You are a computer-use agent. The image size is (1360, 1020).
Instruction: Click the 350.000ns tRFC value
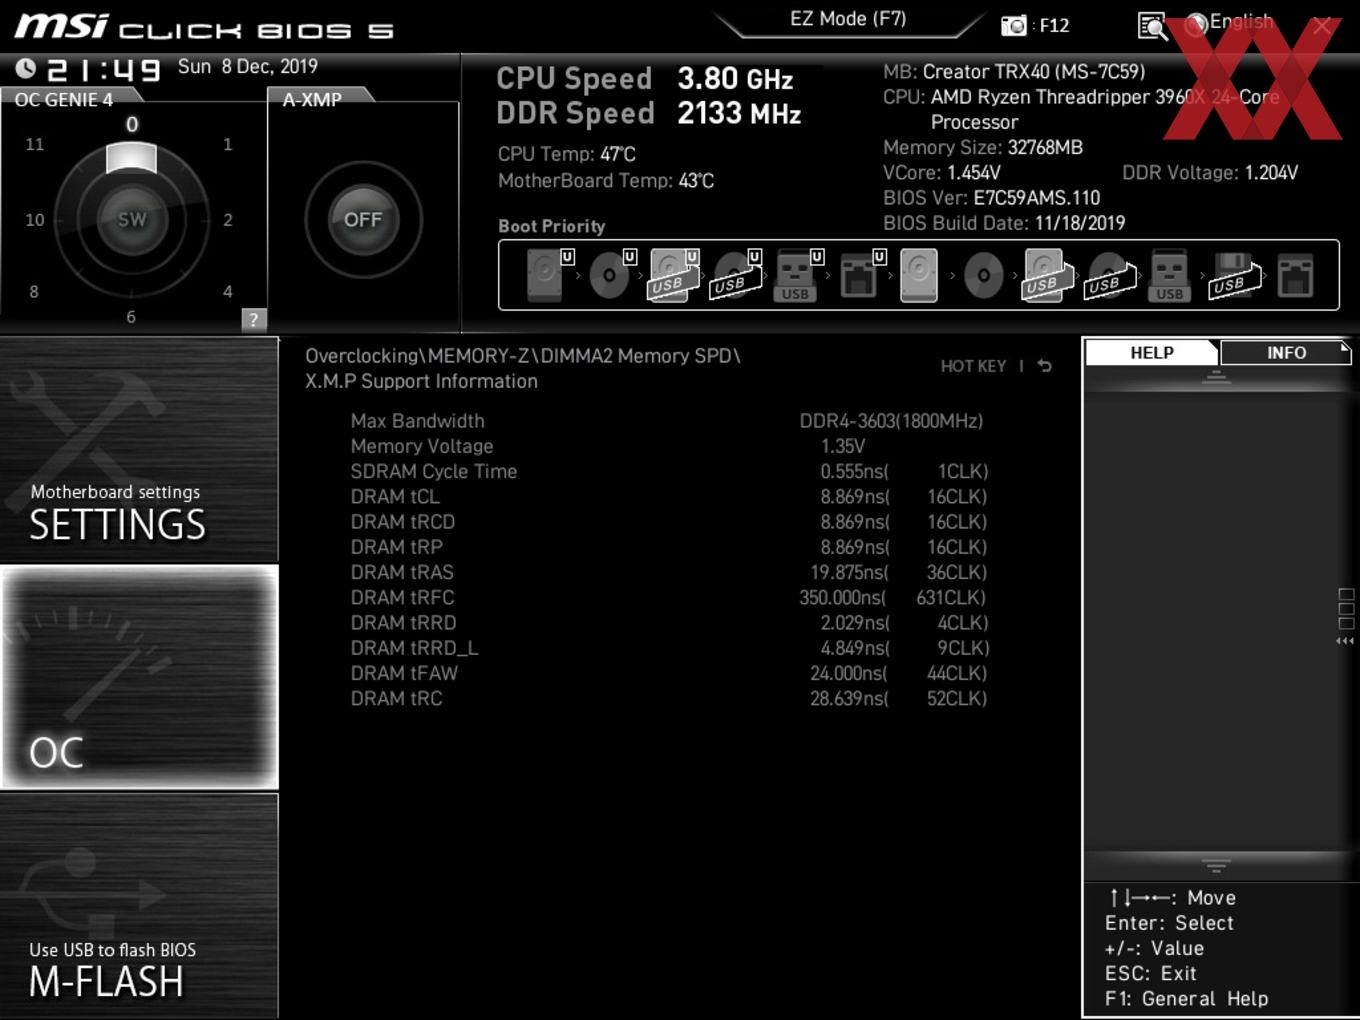842,597
